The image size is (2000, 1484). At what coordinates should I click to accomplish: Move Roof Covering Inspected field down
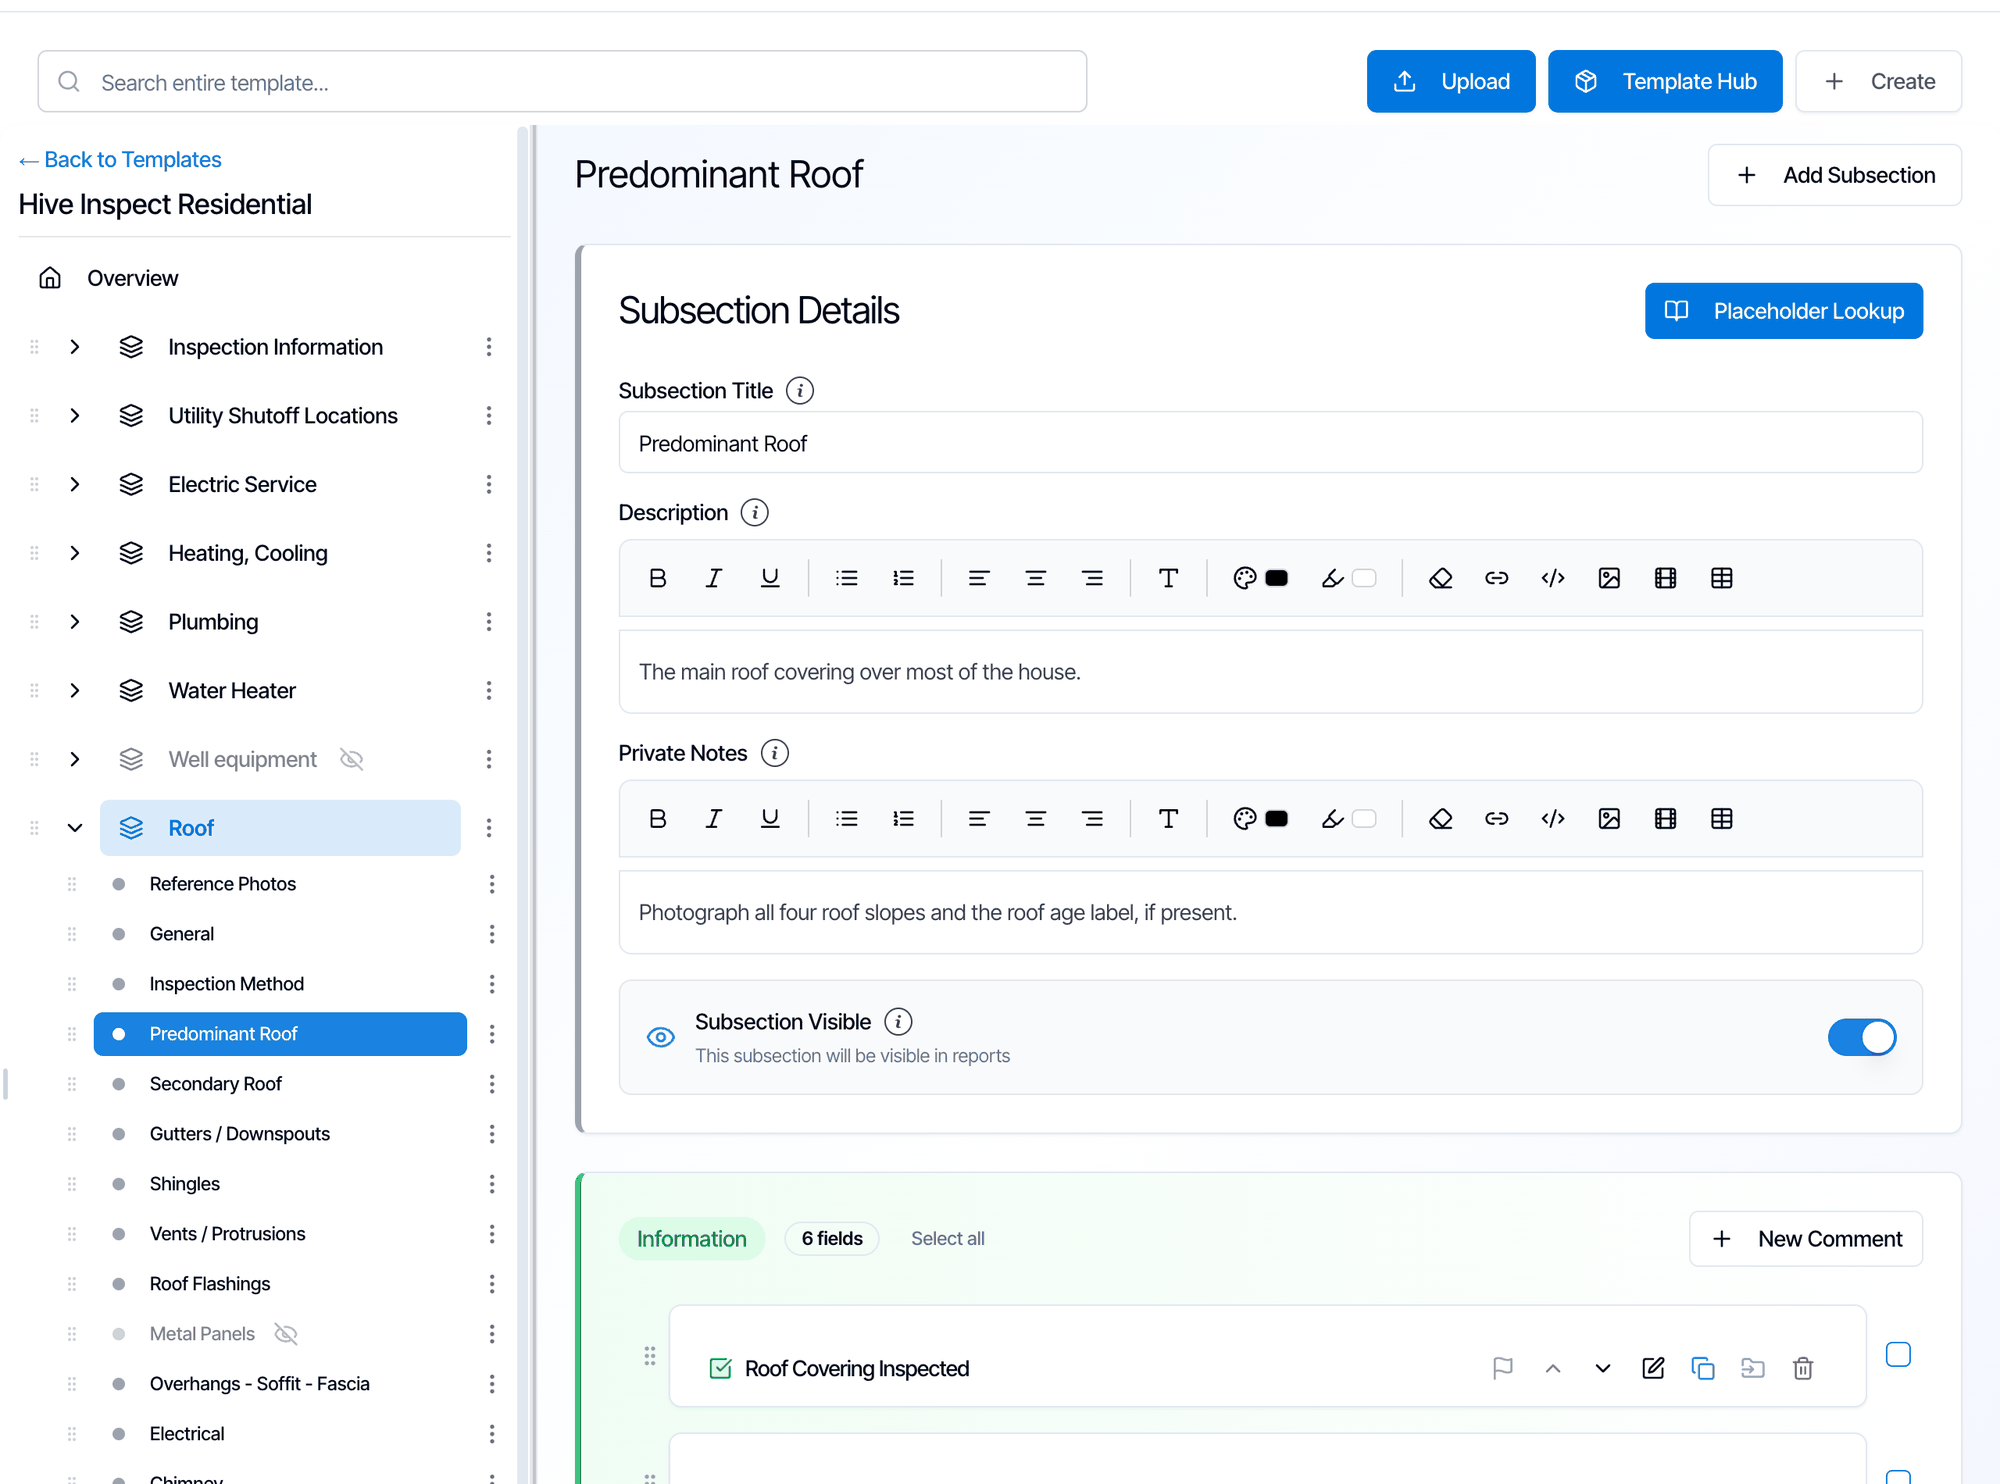coord(1603,1368)
